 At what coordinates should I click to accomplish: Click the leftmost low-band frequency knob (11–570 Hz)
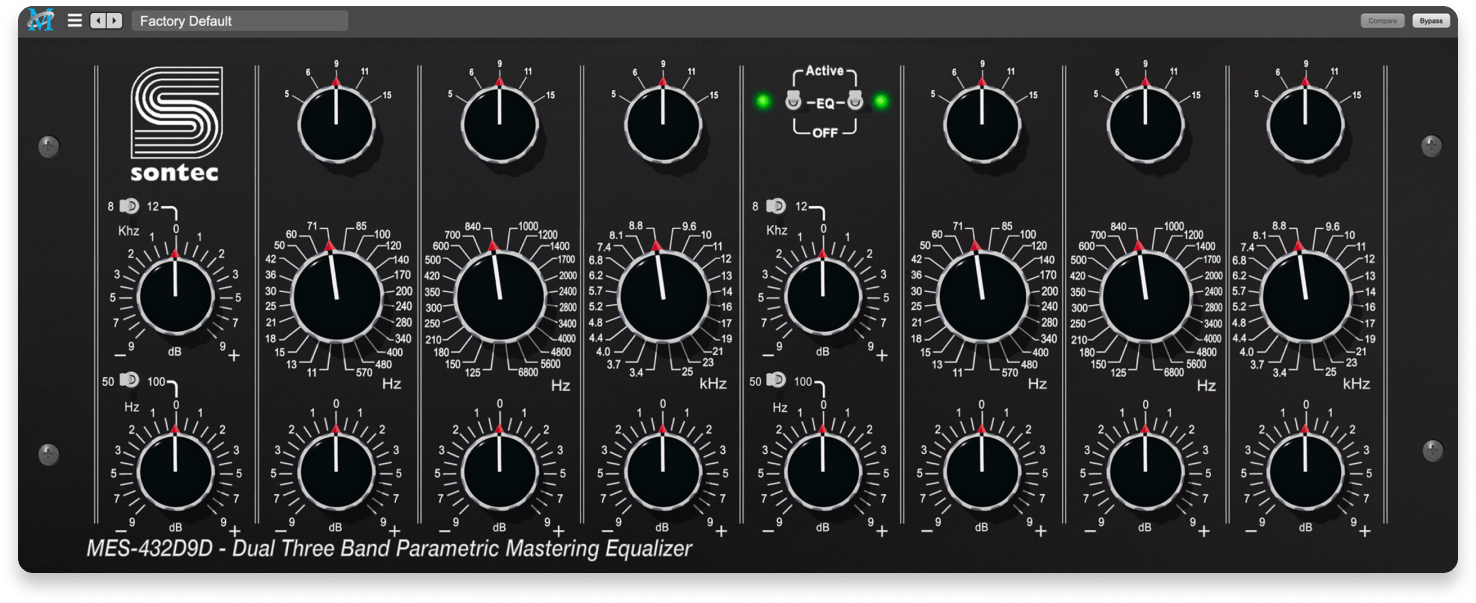(x=336, y=298)
